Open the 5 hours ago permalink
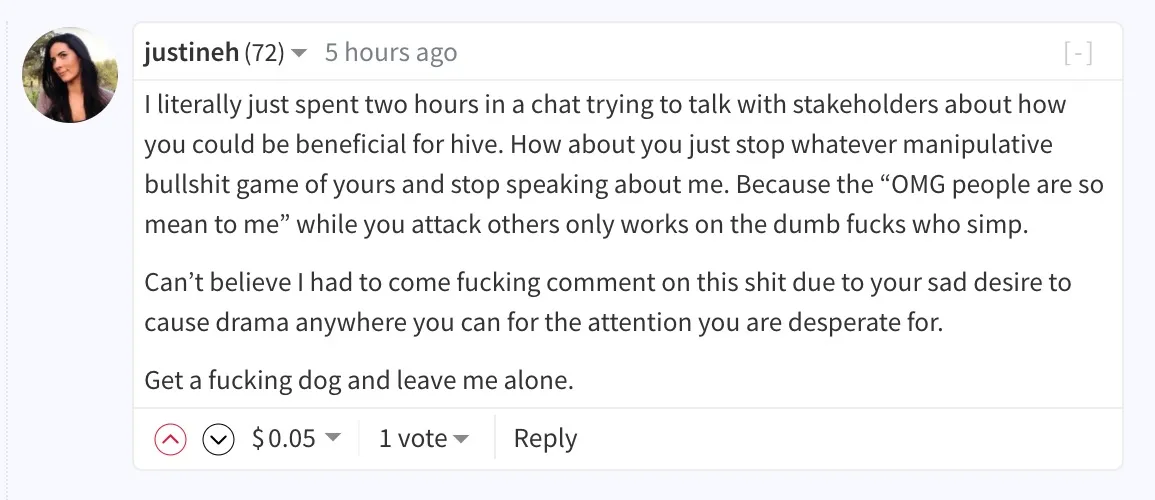 390,53
